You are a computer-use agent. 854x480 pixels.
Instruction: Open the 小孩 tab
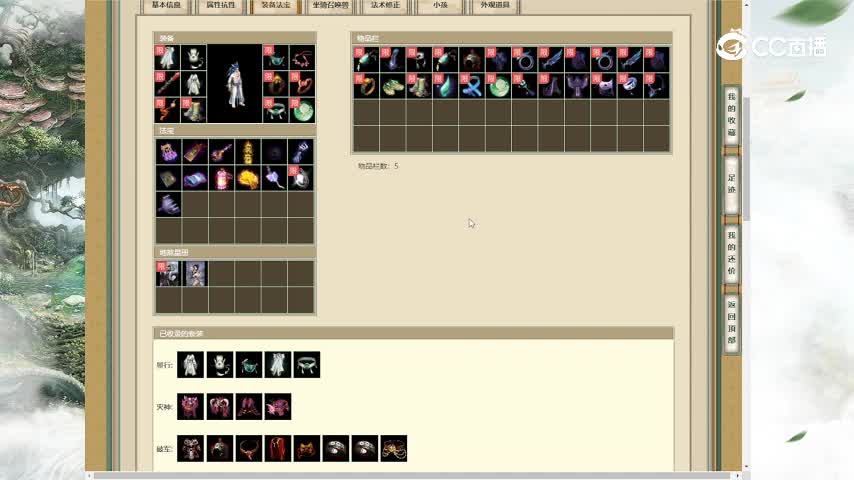(440, 5)
